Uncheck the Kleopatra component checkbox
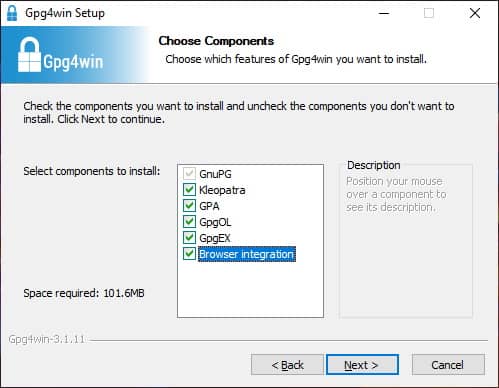This screenshot has height=388, width=499. click(189, 190)
